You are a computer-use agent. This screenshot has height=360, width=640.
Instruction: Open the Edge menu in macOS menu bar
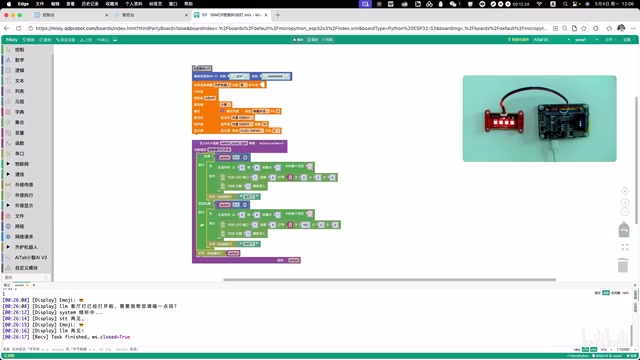coord(23,4)
